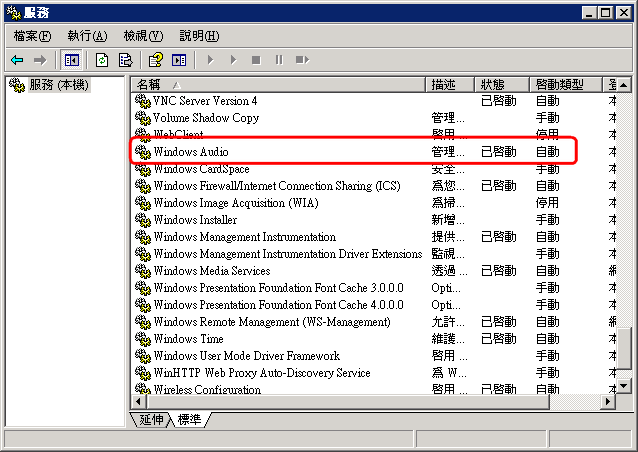638x452 pixels.
Task: Click the services app icon in title bar
Action: (x=14, y=13)
